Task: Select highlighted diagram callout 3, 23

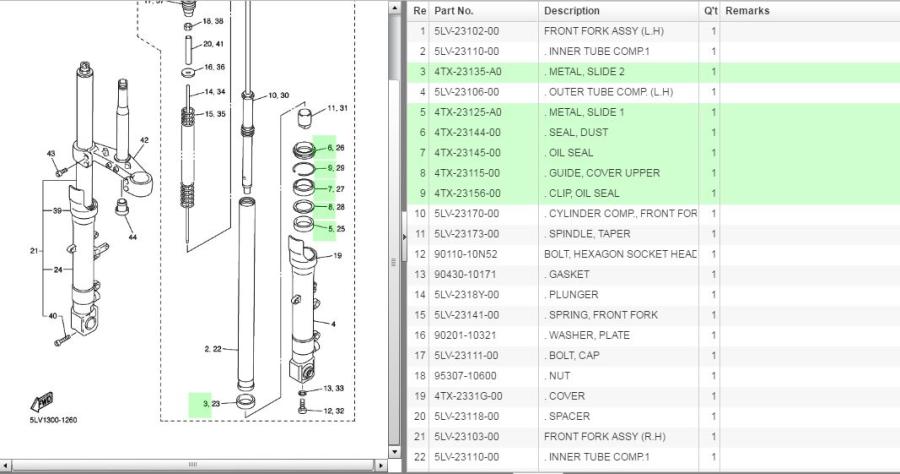Action: click(x=211, y=404)
